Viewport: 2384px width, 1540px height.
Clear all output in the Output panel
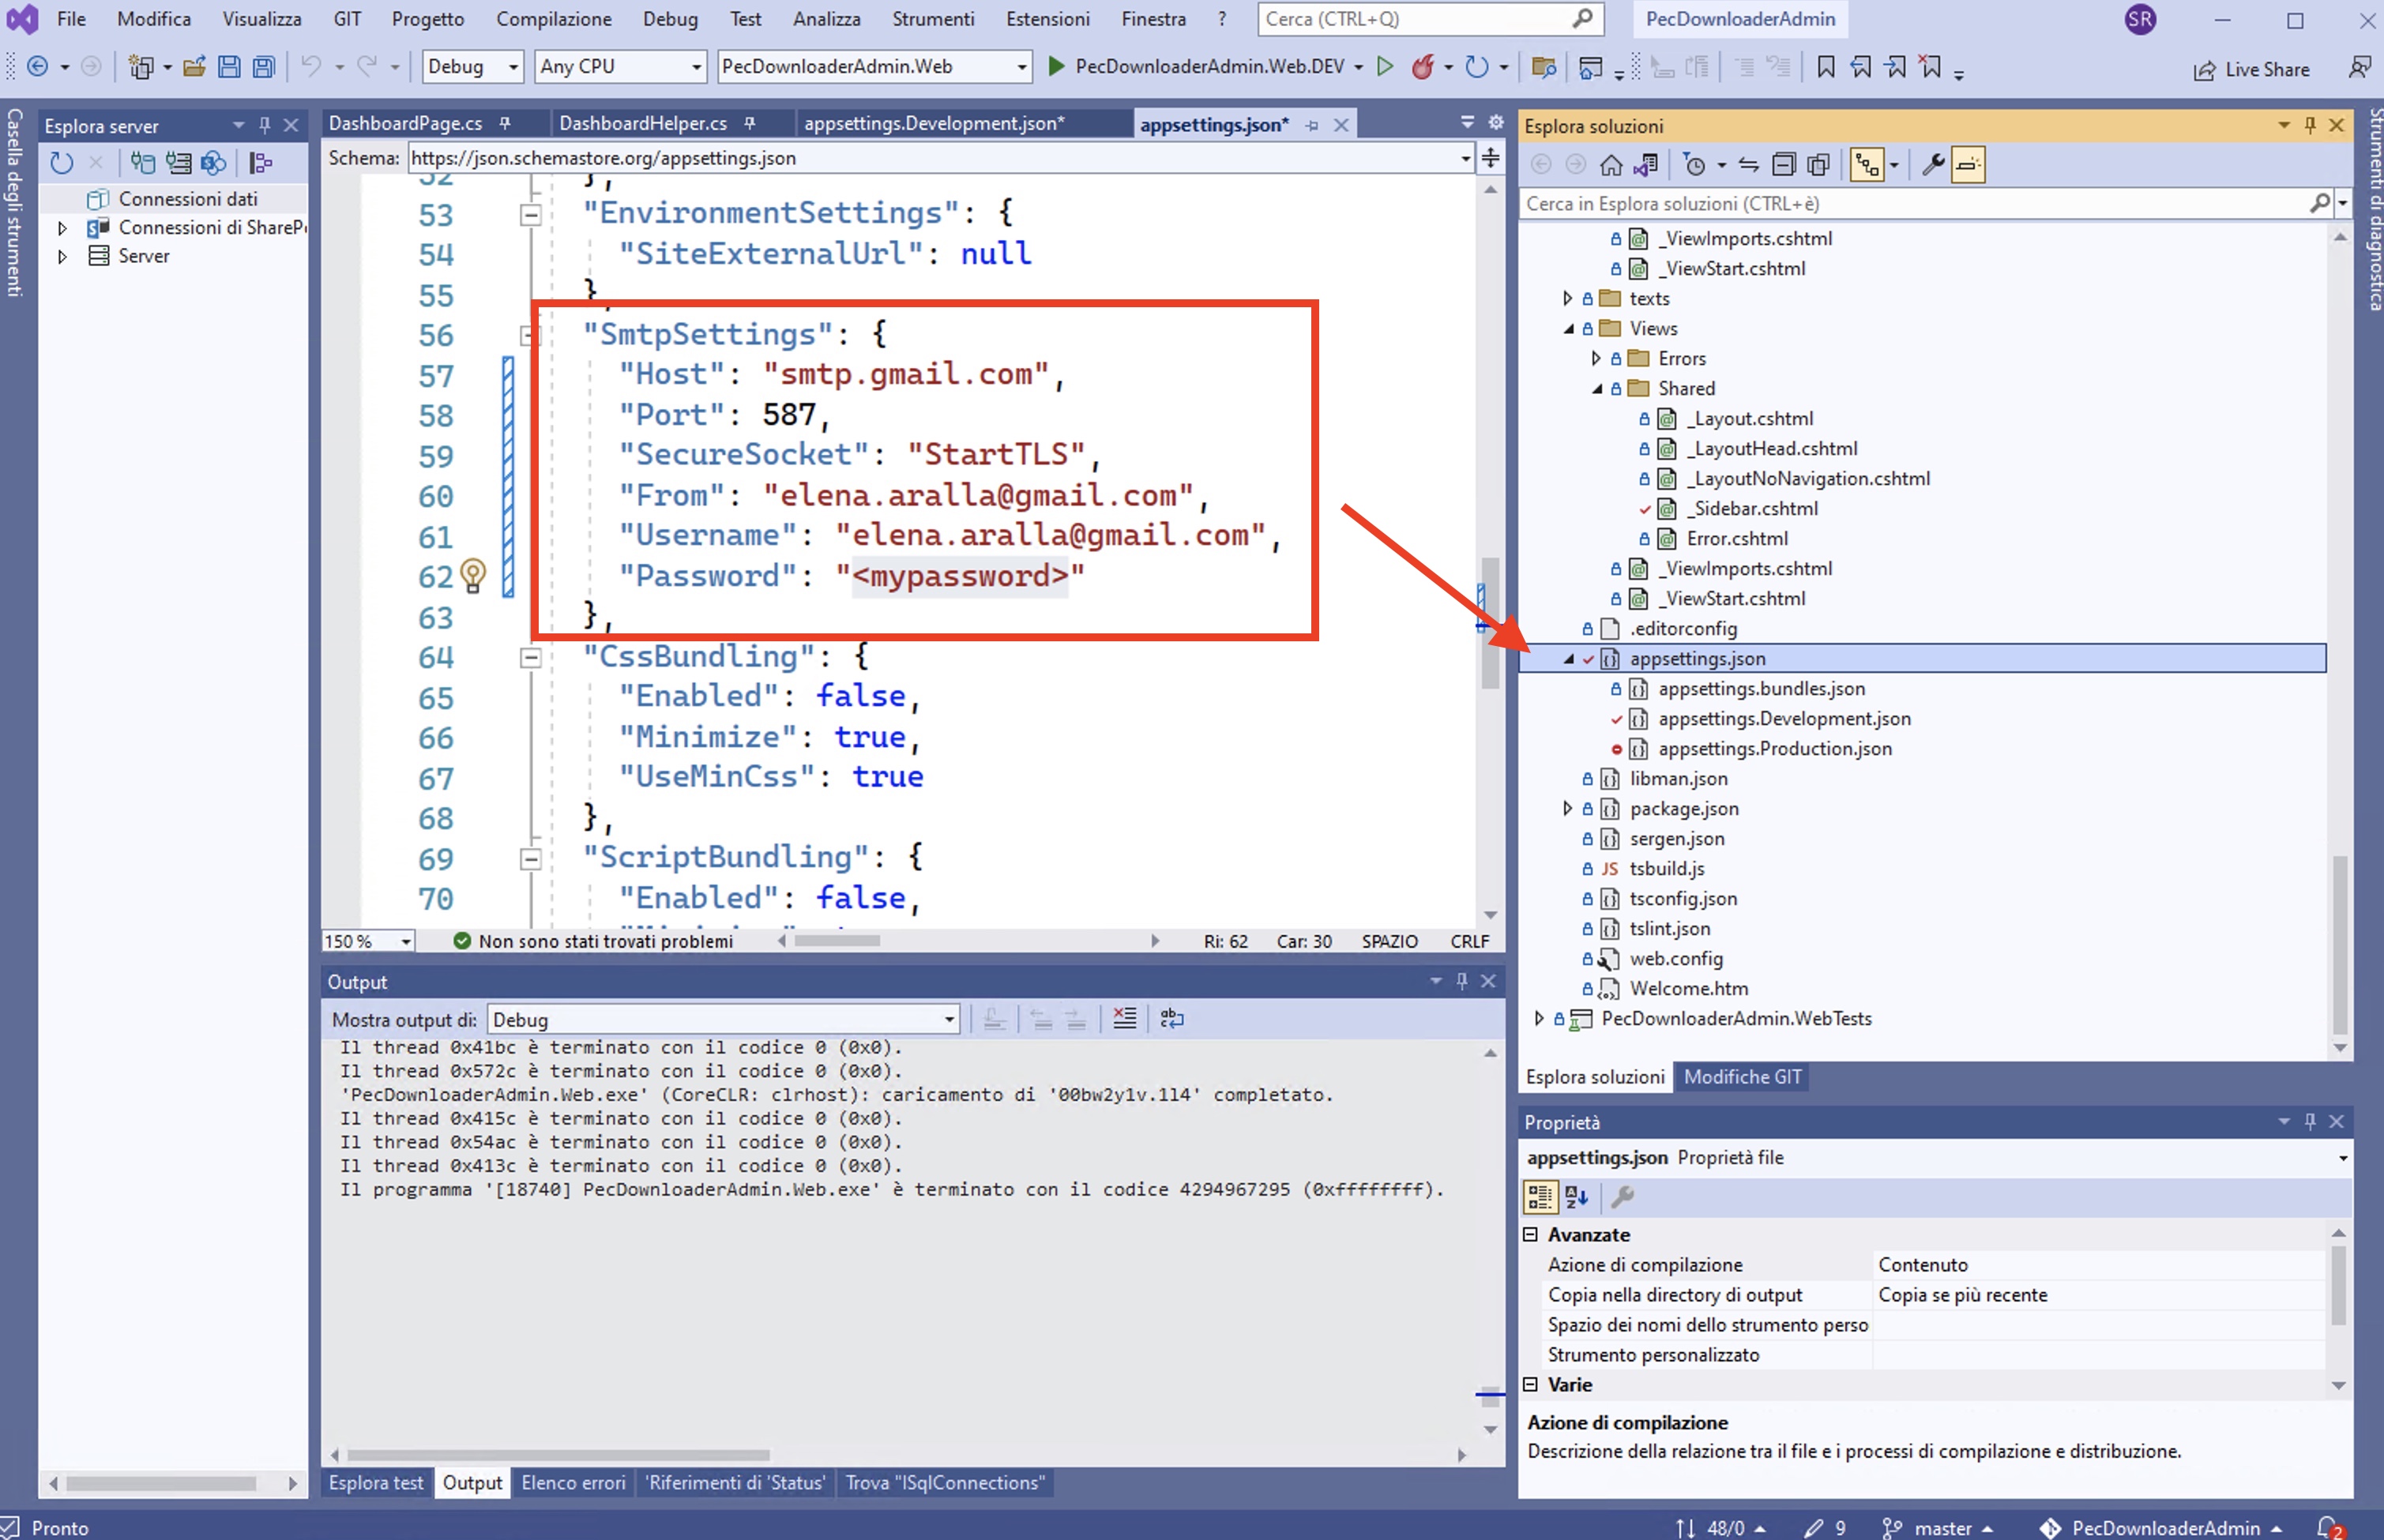[x=1125, y=1019]
